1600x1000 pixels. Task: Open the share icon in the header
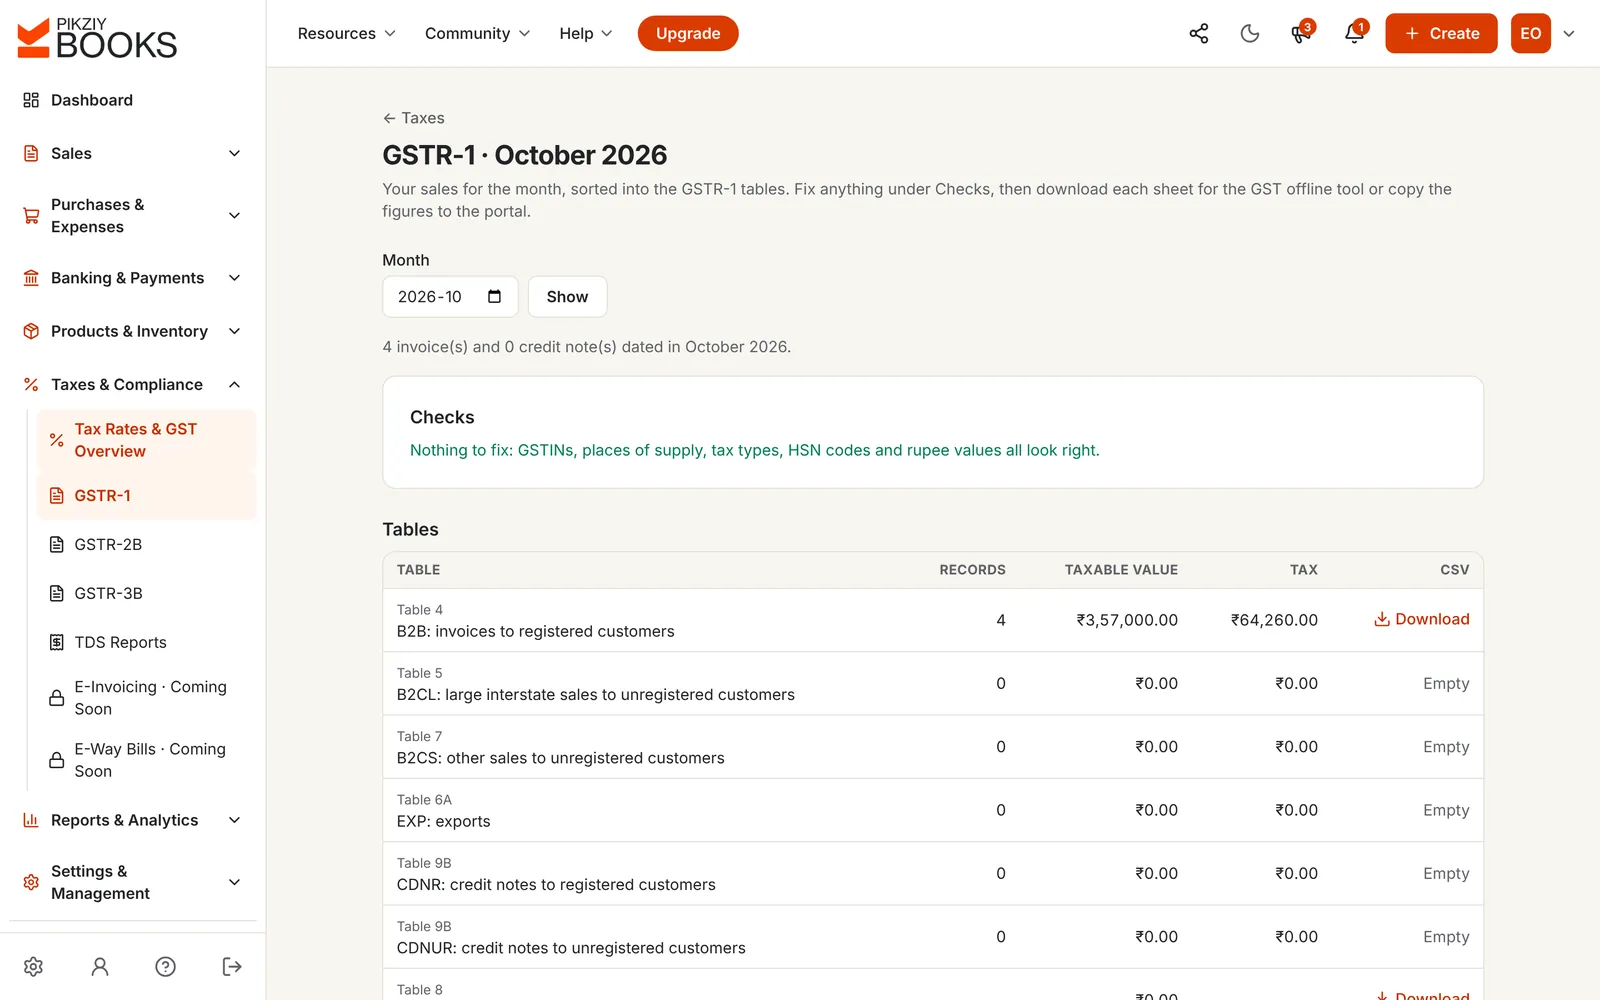[x=1199, y=33]
